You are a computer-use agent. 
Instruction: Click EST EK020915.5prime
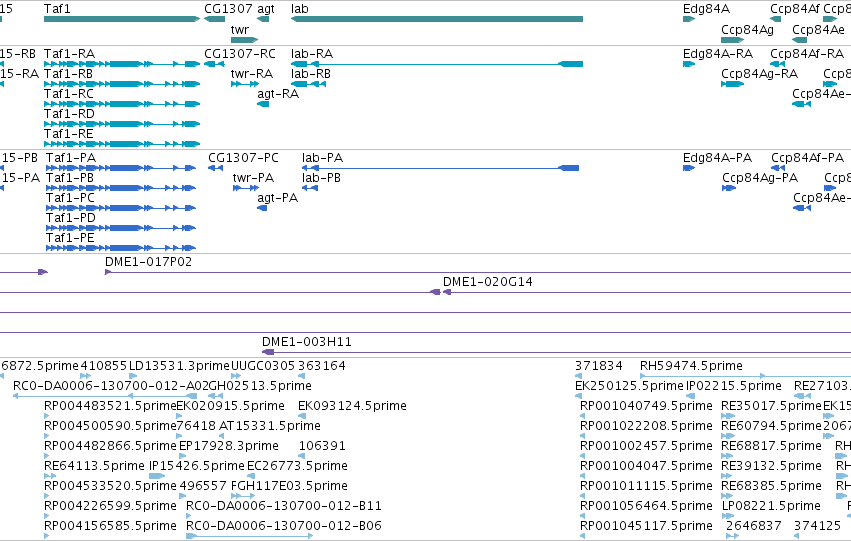click(x=231, y=406)
